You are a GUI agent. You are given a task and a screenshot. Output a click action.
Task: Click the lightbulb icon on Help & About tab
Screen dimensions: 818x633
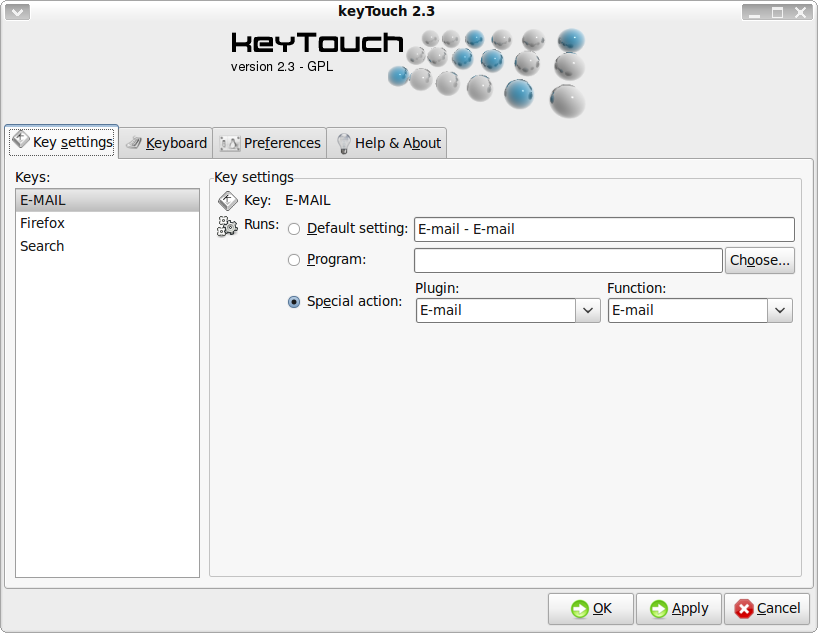(343, 143)
